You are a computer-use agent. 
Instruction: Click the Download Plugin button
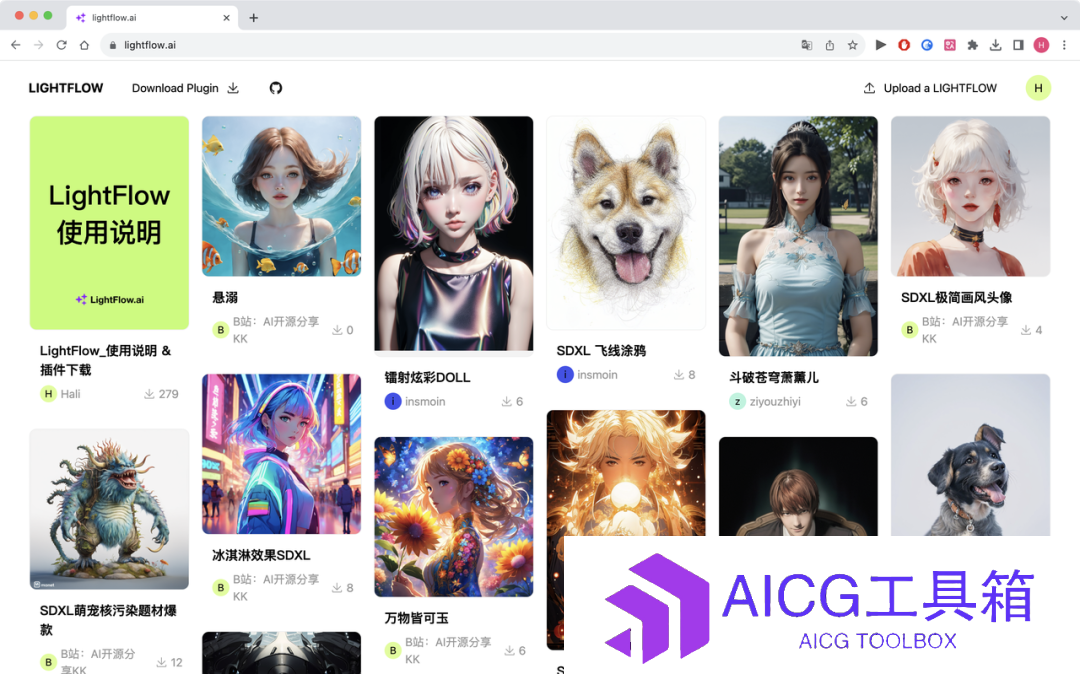point(185,88)
